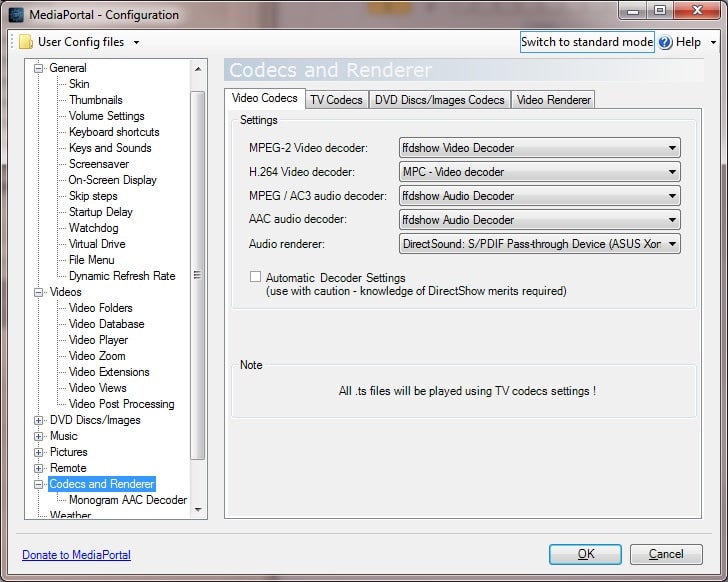Open the AAC audio decoder dropdown

click(x=540, y=220)
